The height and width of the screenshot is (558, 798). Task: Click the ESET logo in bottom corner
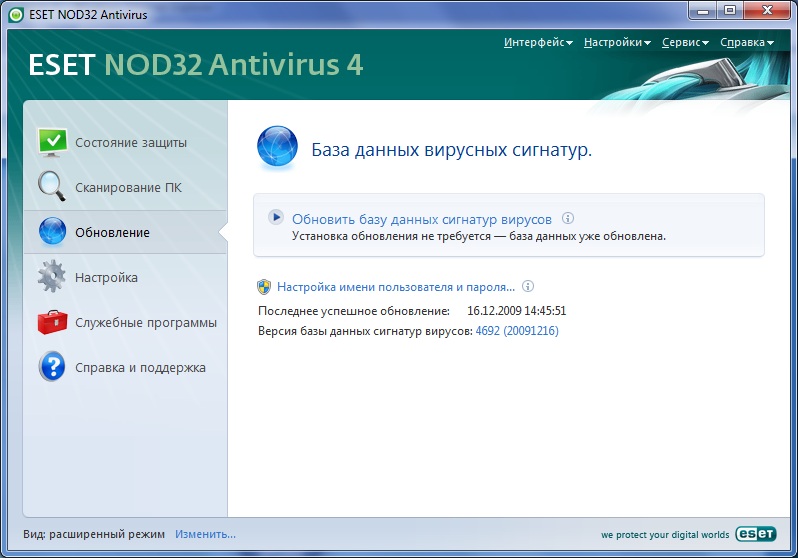pos(755,534)
